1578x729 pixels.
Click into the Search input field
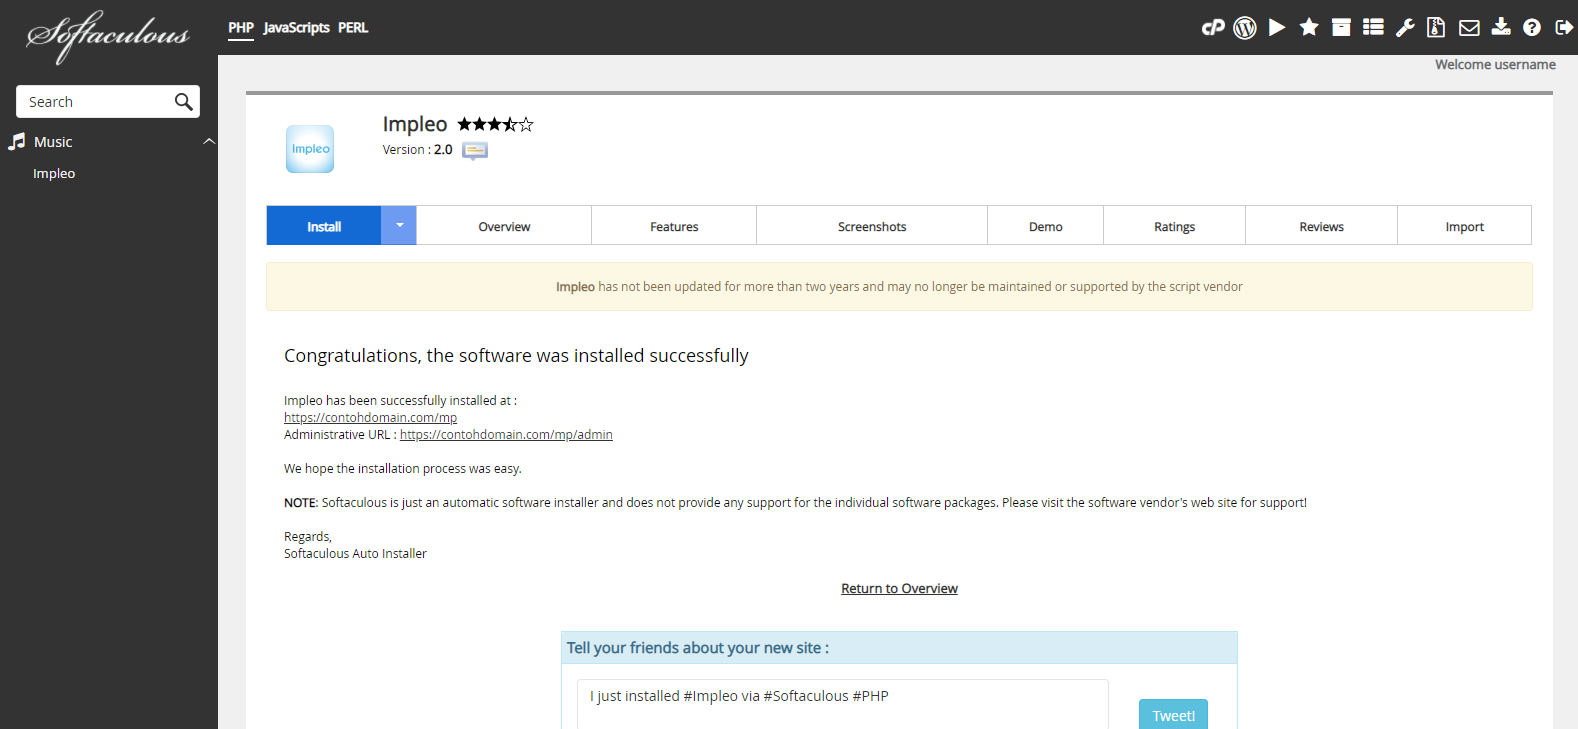click(x=95, y=102)
